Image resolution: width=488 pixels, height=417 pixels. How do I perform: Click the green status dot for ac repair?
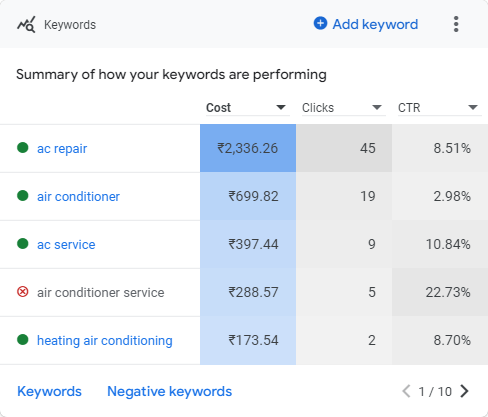coord(23,148)
